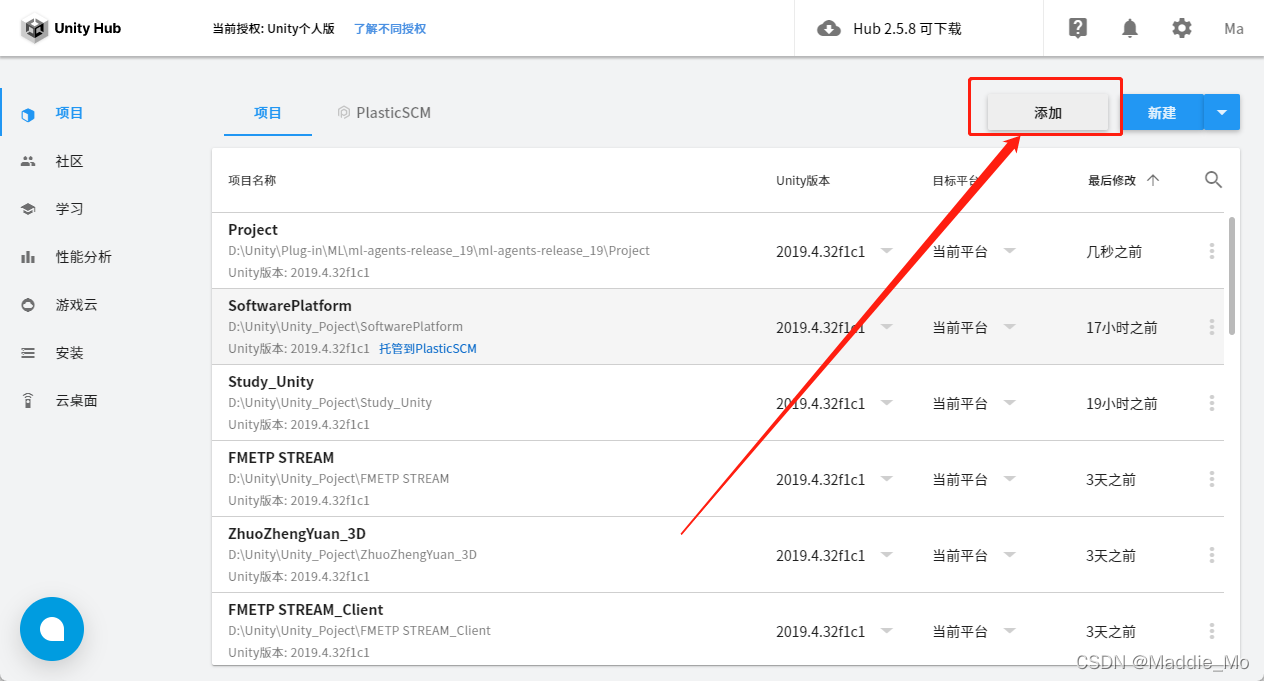Viewport: 1264px width, 681px height.
Task: Open target platform dropdown for FMETP STREAM_Client
Action: [1010, 631]
